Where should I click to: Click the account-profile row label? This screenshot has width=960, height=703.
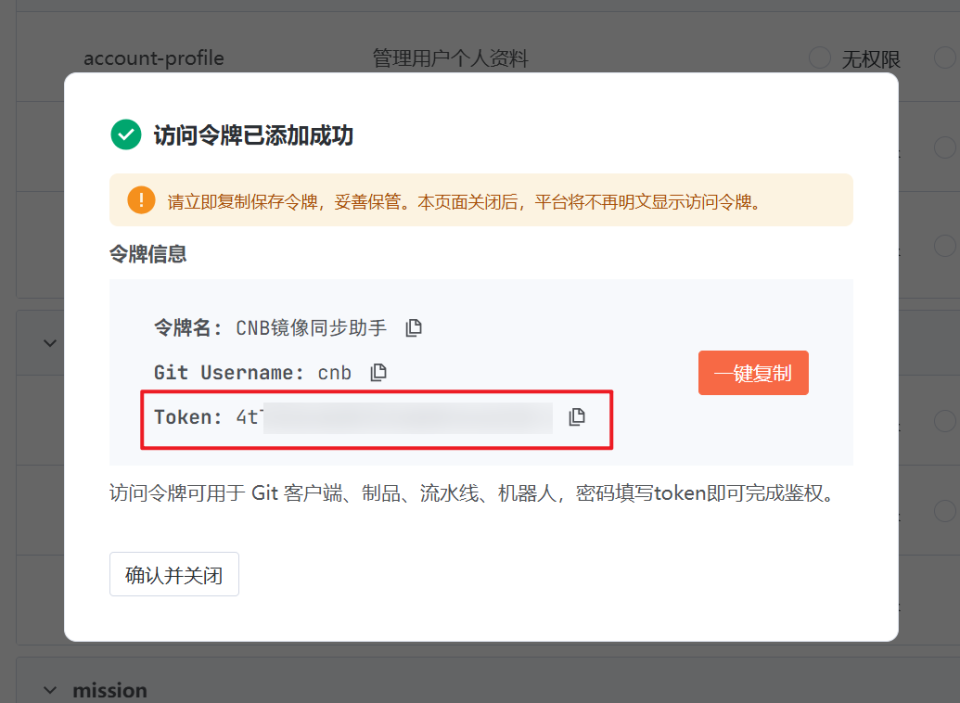(154, 58)
